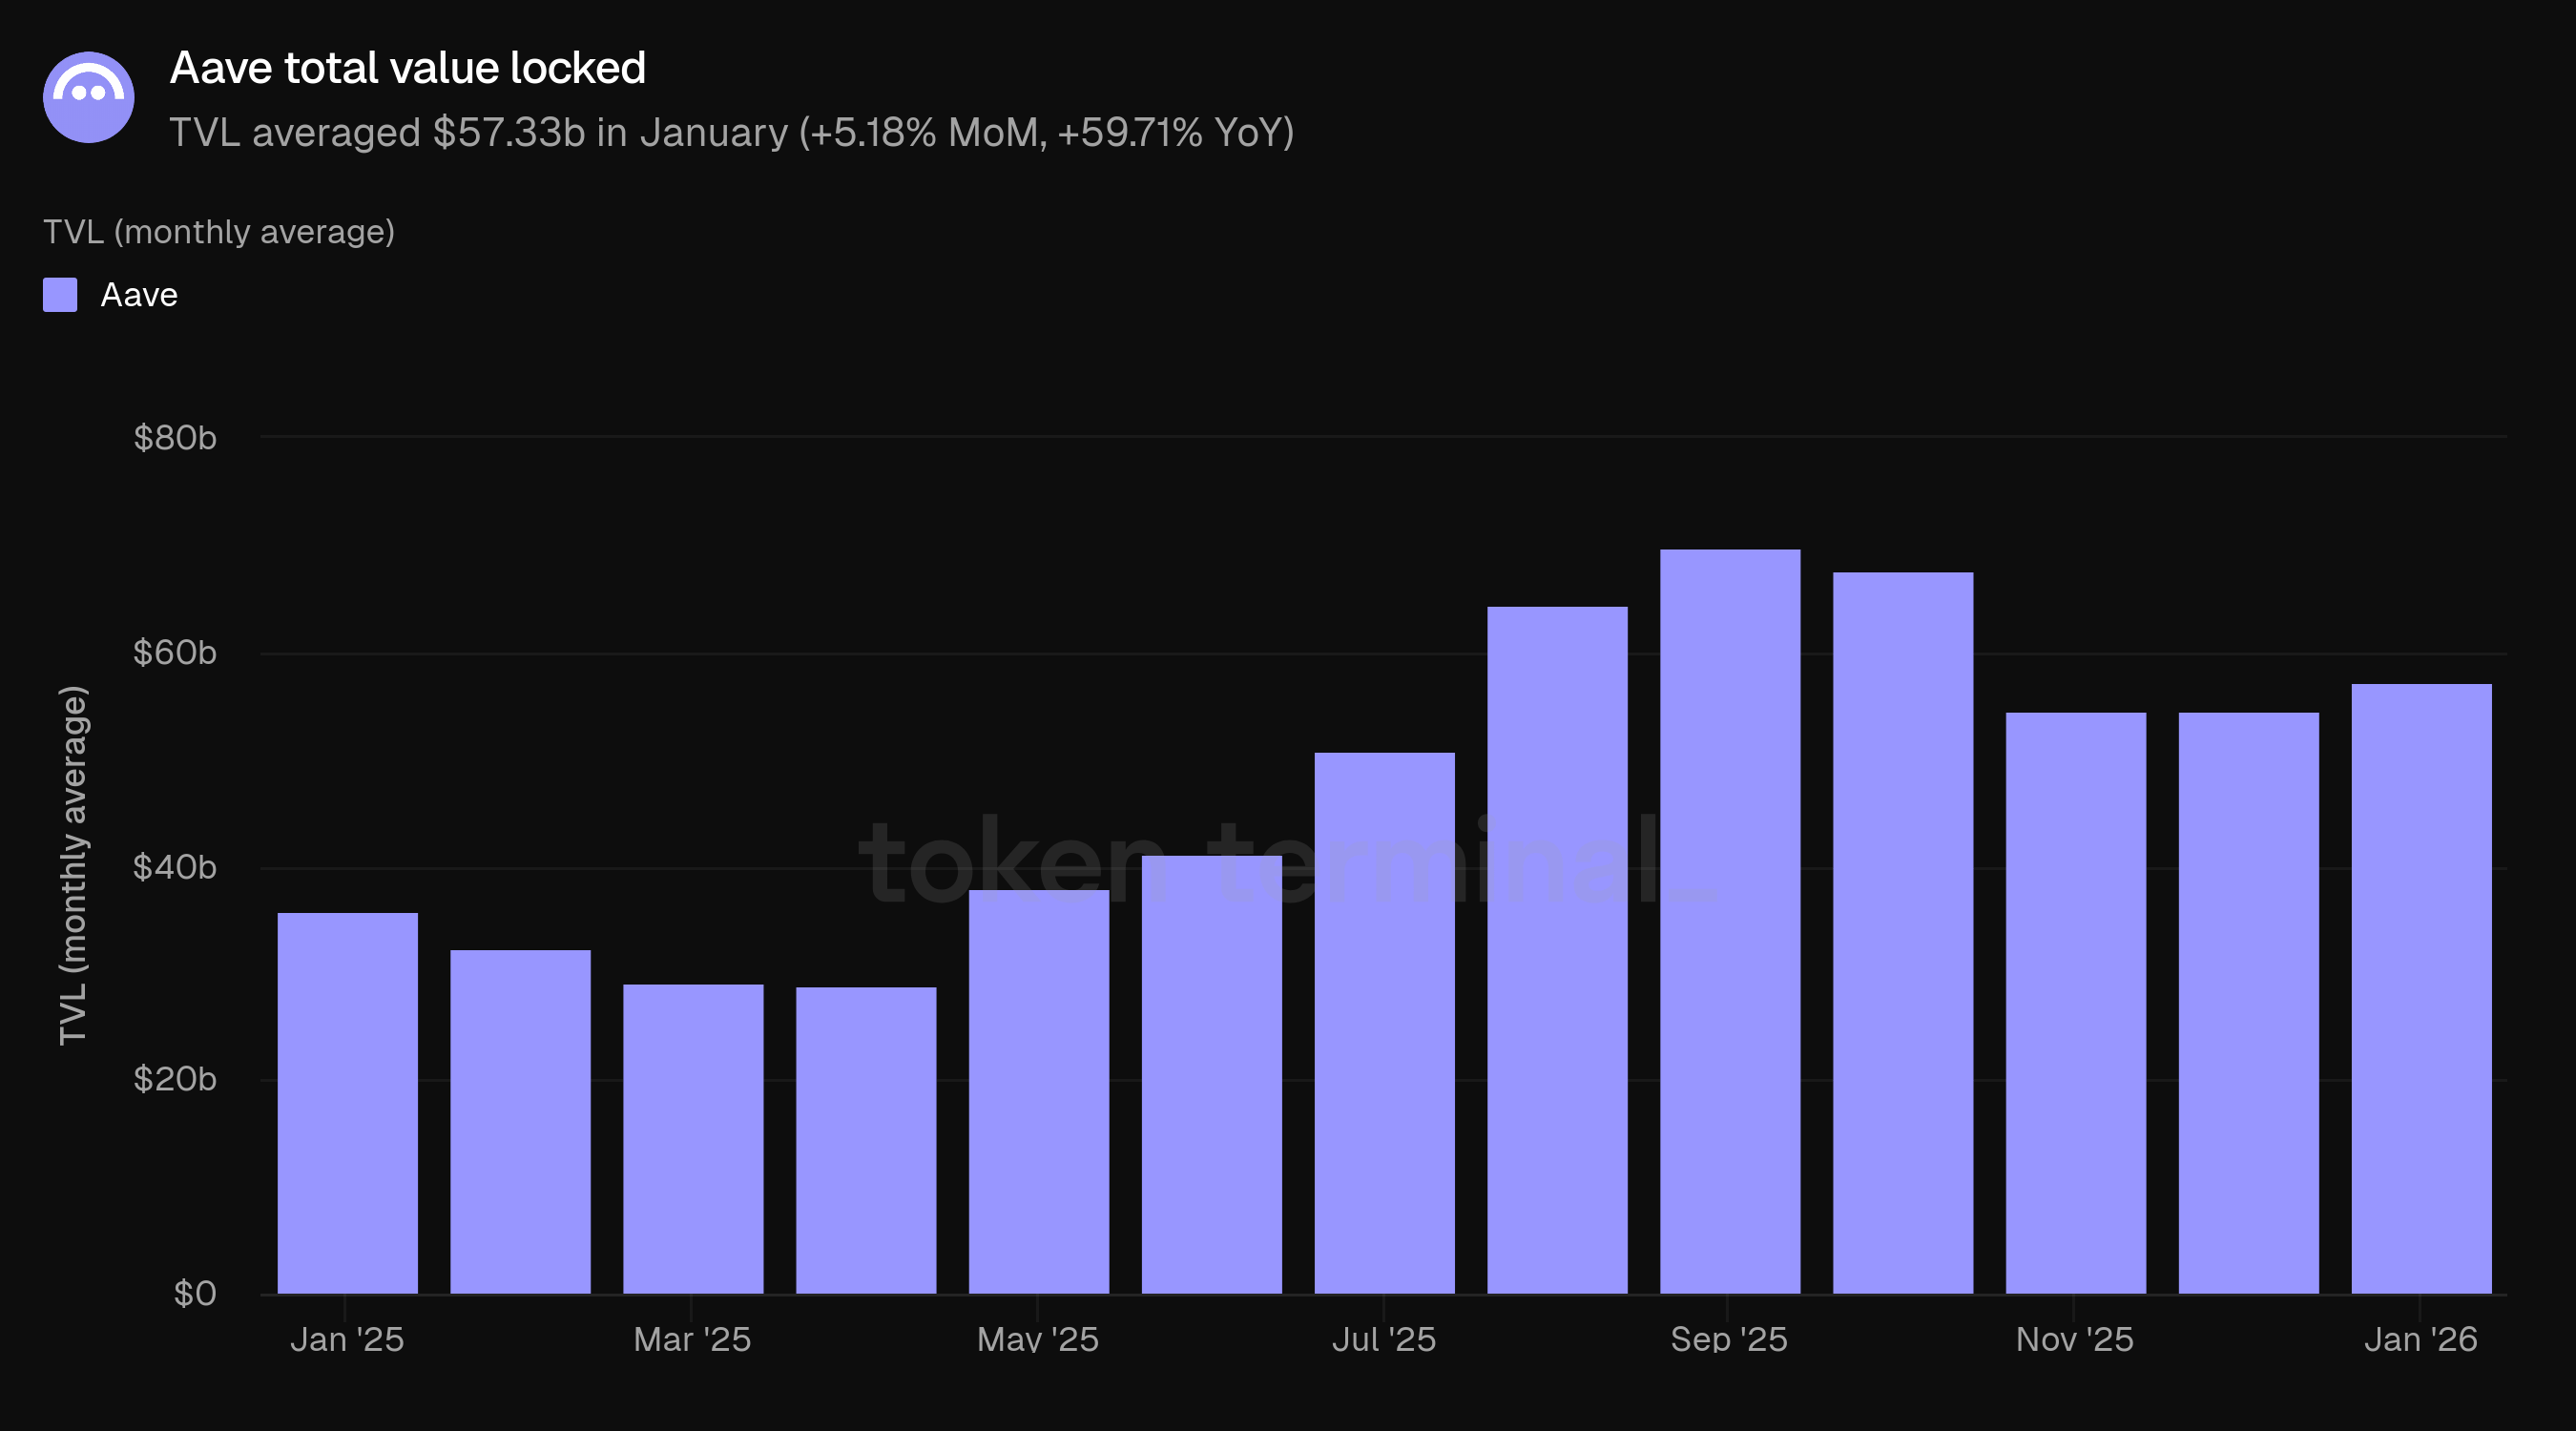The width and height of the screenshot is (2576, 1431).
Task: Select the Jul '25 bar
Action: (1384, 1022)
